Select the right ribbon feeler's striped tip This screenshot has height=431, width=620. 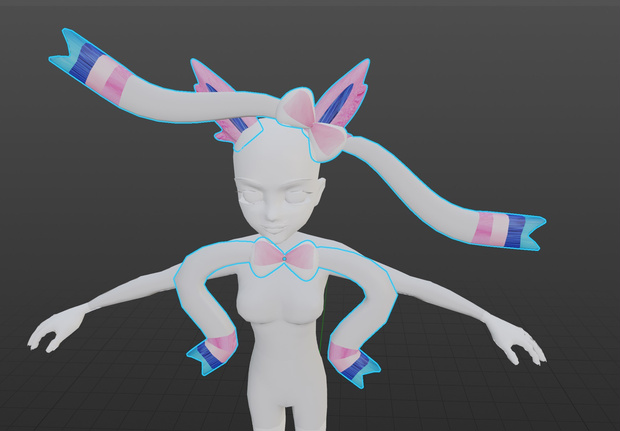[x=509, y=230]
